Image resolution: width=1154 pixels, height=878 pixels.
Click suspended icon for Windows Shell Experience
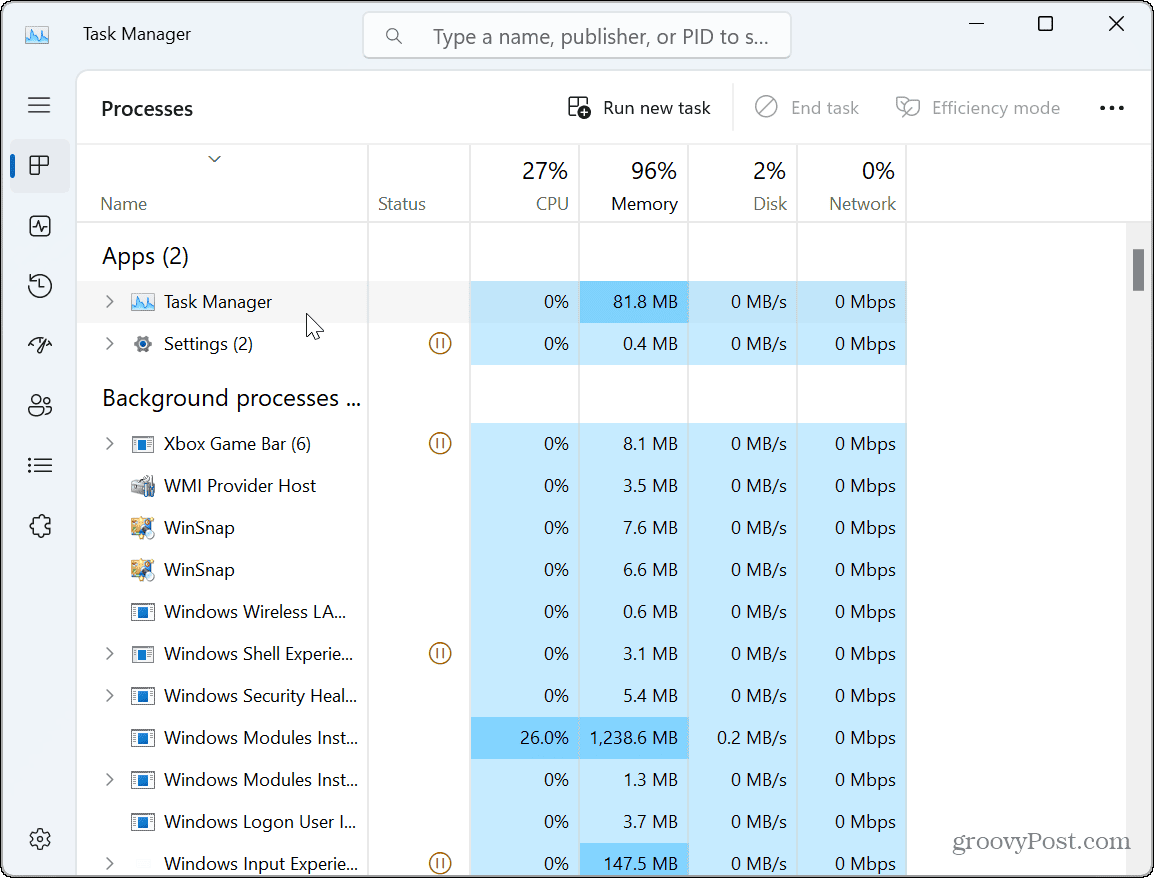(440, 653)
